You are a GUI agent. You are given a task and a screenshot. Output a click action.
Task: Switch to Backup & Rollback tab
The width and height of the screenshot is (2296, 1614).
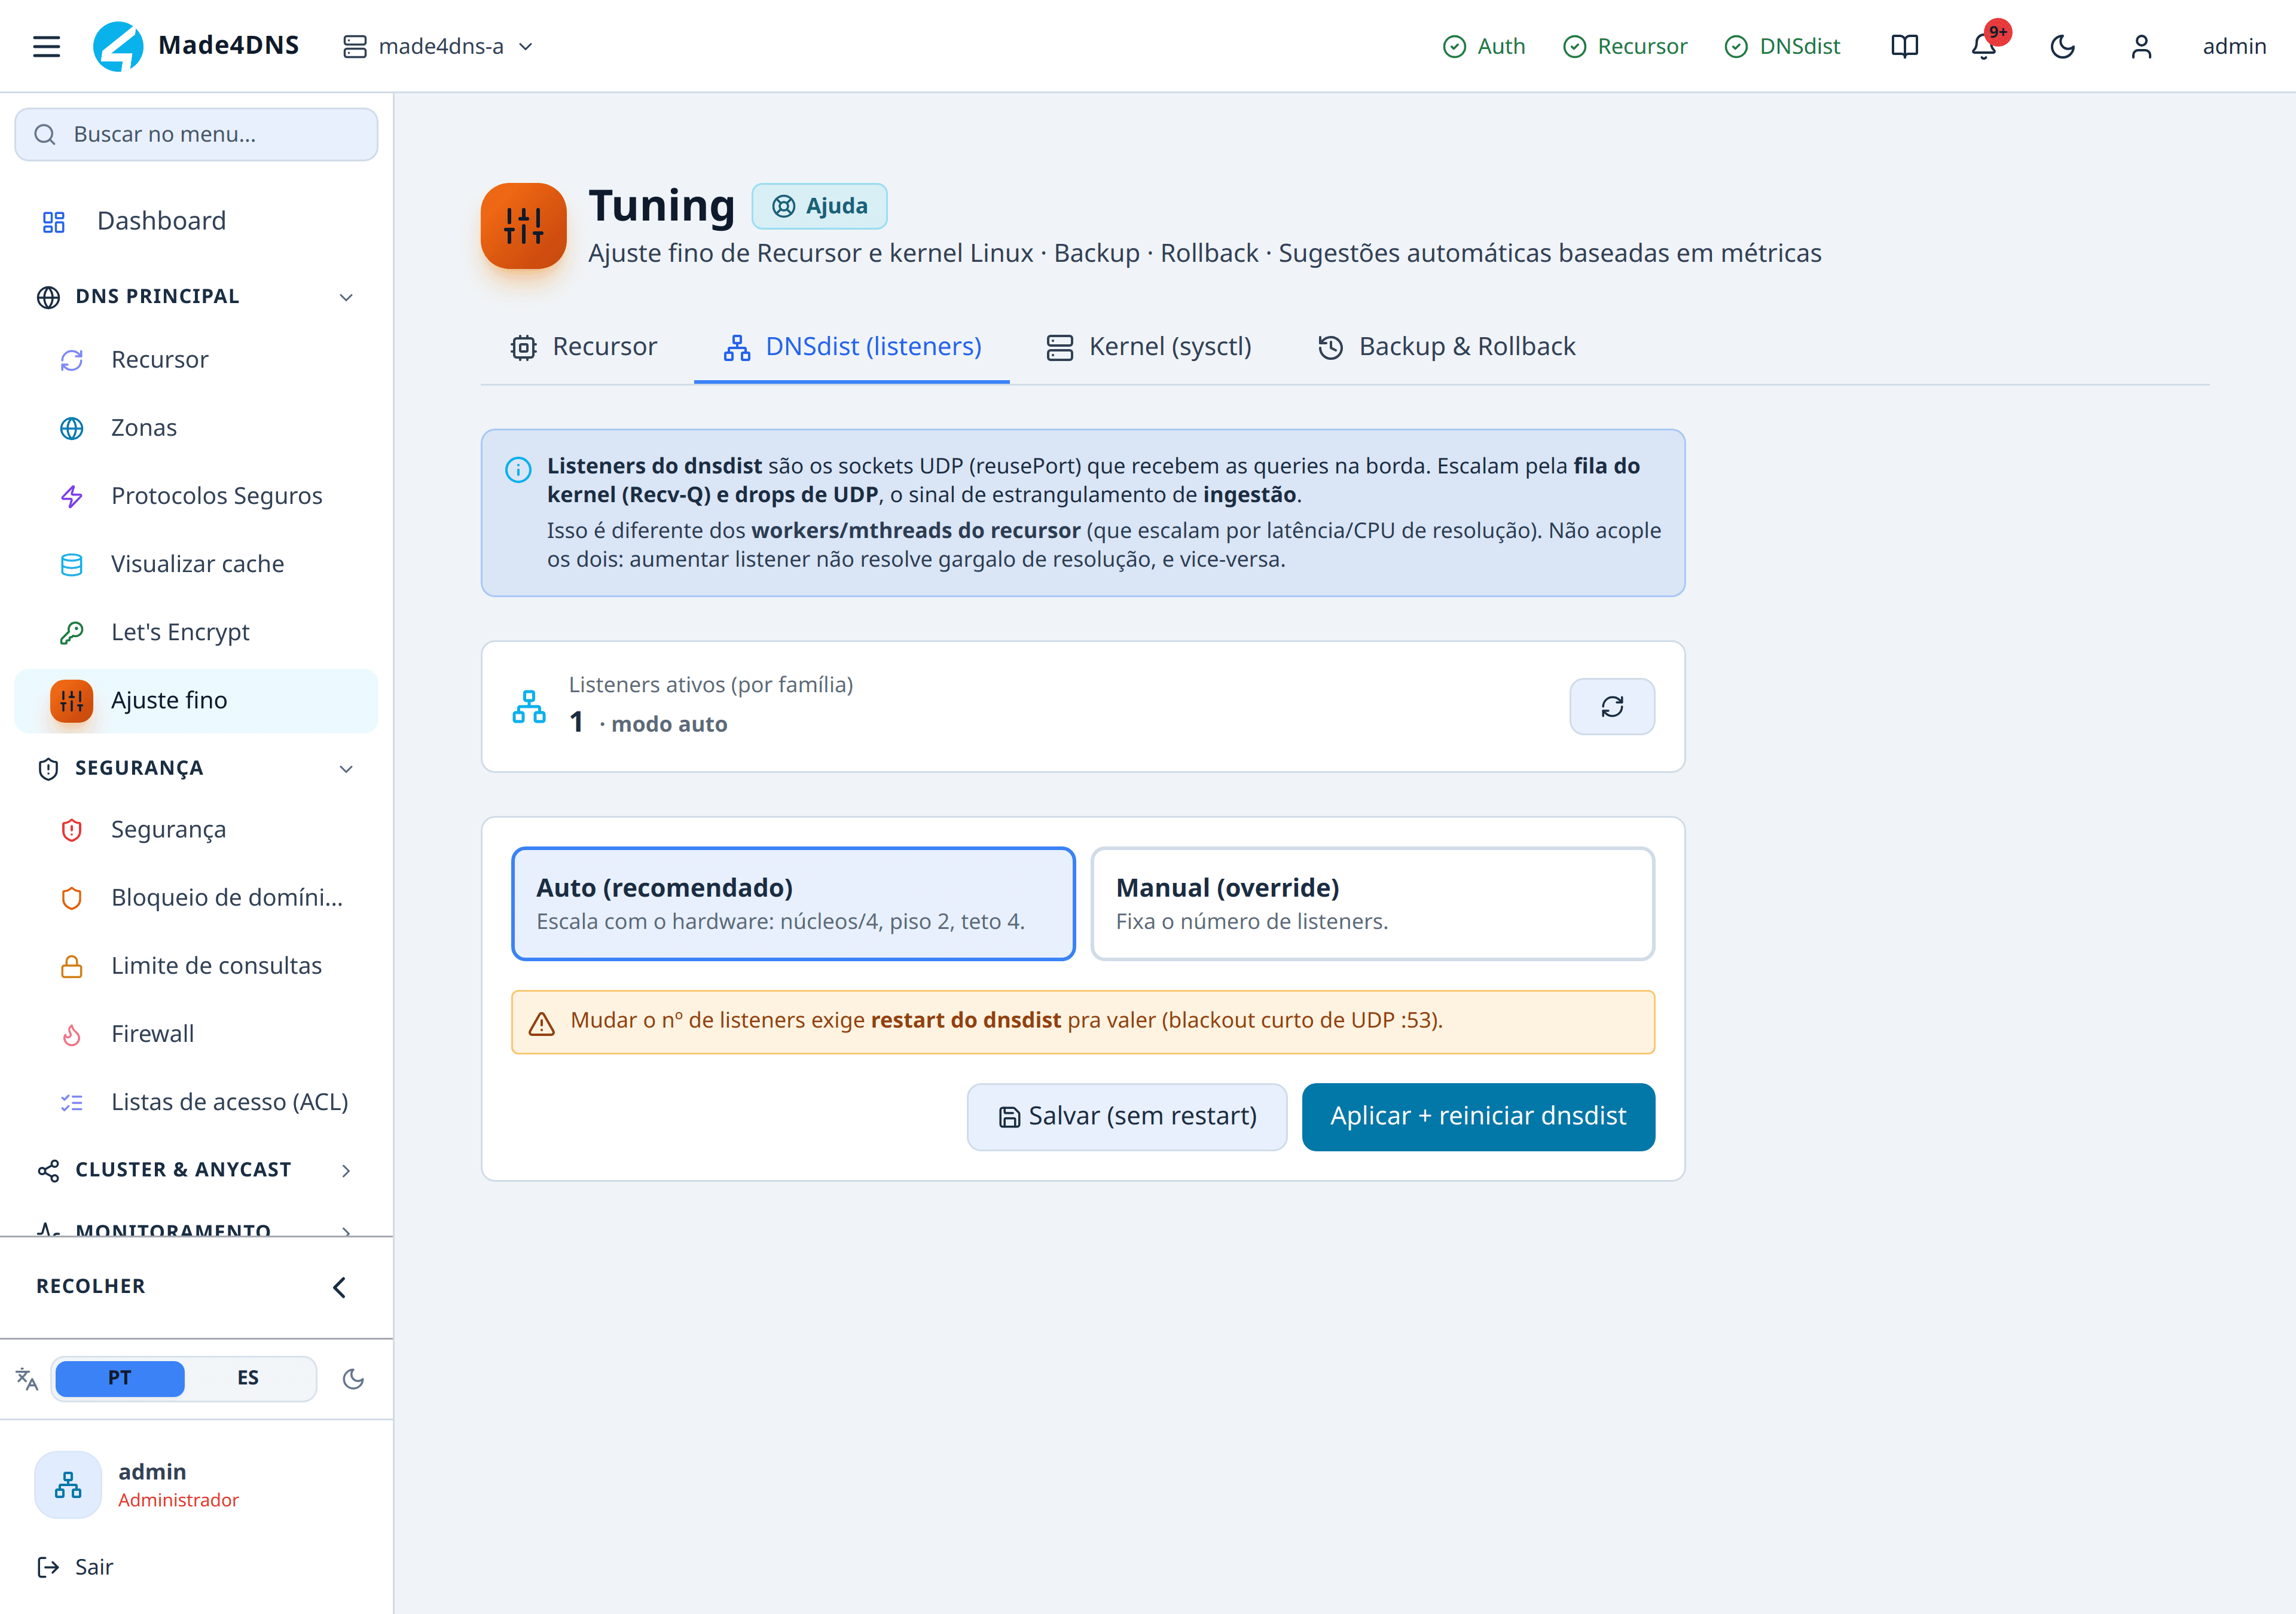pos(1446,346)
